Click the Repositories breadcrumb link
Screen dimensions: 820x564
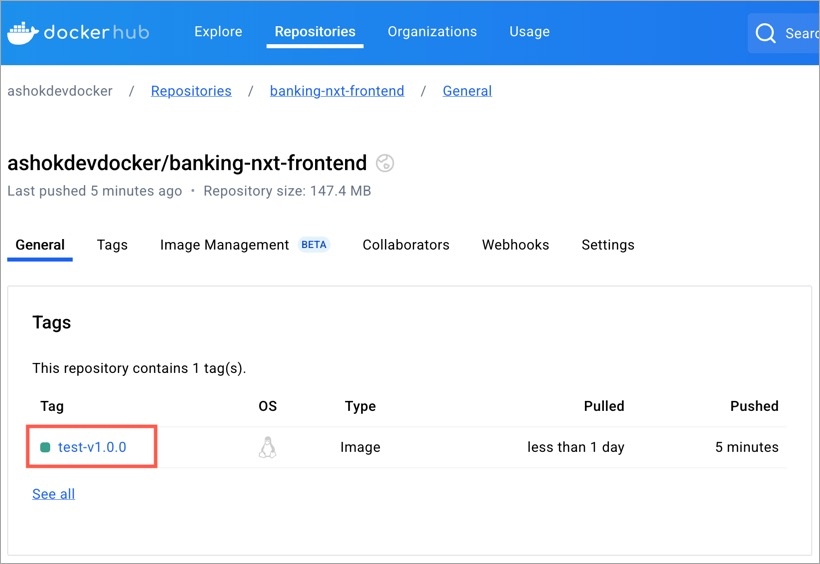click(191, 91)
